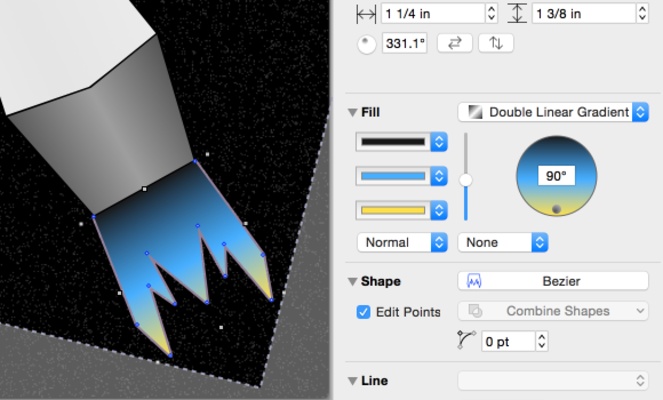The height and width of the screenshot is (400, 663).
Task: Collapse the Line section triangle
Action: click(352, 381)
